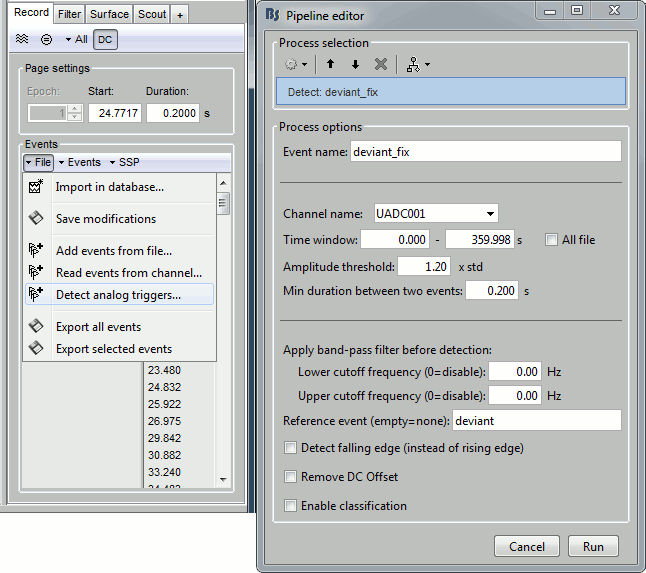Open the Channel name dropdown
This screenshot has width=646, height=573.
coord(434,213)
